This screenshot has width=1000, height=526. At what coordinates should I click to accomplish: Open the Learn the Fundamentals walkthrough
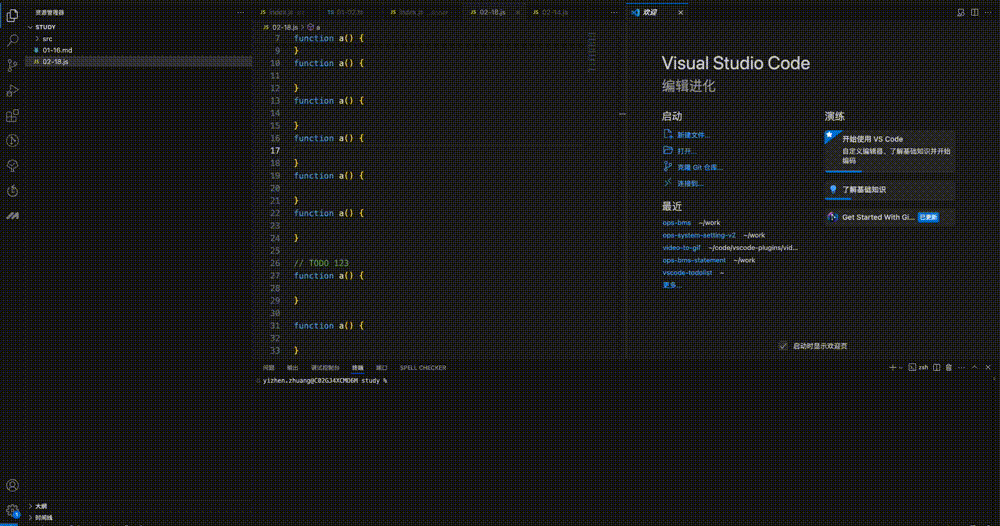tap(890, 190)
